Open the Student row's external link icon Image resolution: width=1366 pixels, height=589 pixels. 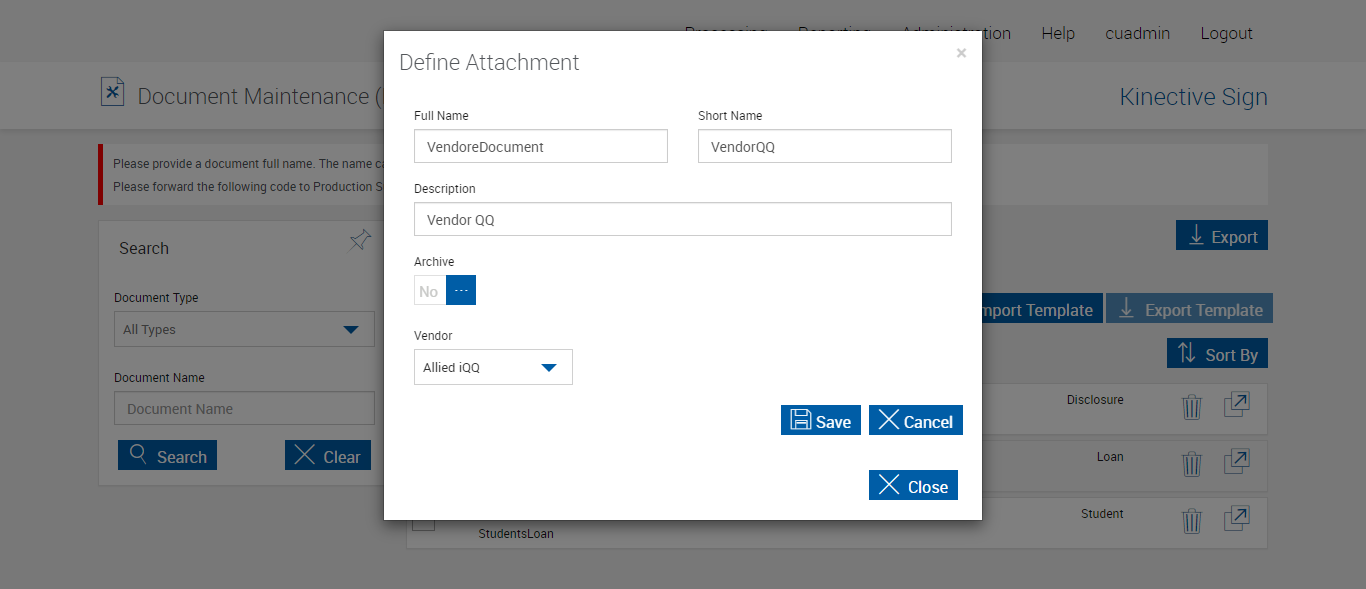[x=1236, y=519]
